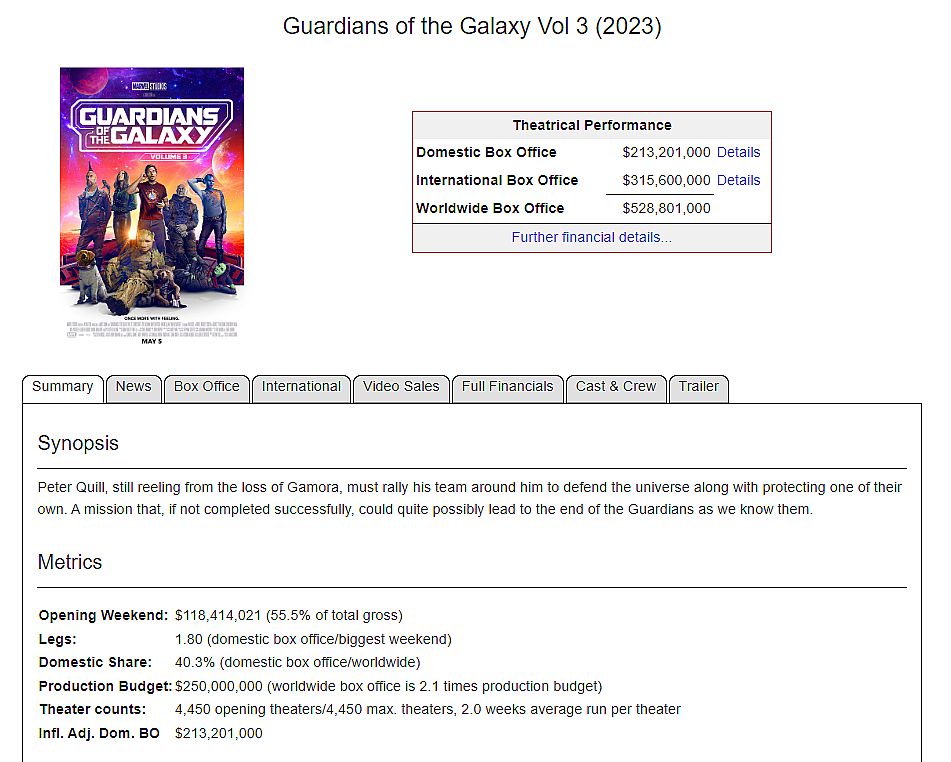This screenshot has width=951, height=762.
Task: Switch to the Trailer tab
Action: point(698,388)
